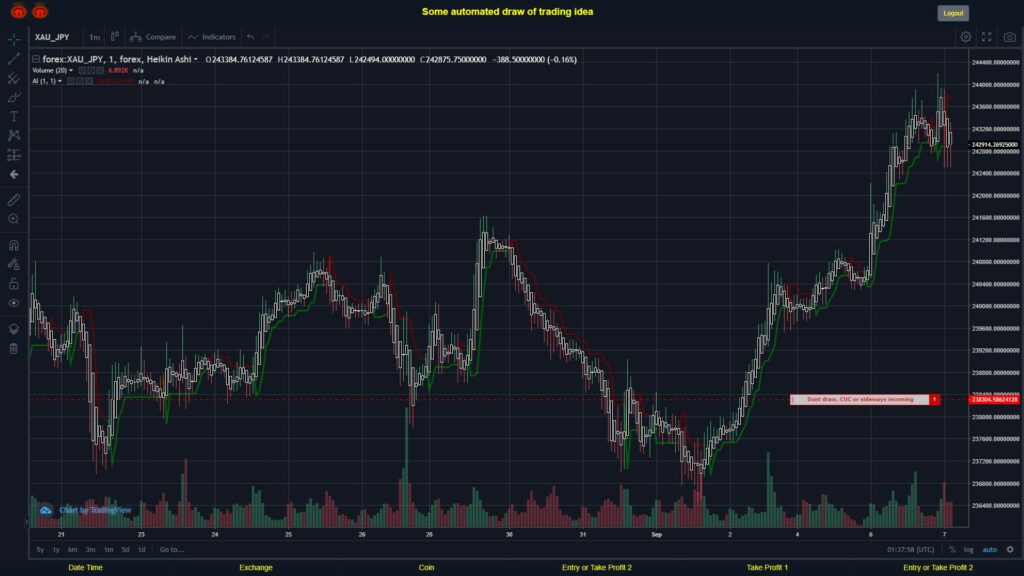Click the Logout button
The height and width of the screenshot is (576, 1024).
pyautogui.click(x=953, y=13)
